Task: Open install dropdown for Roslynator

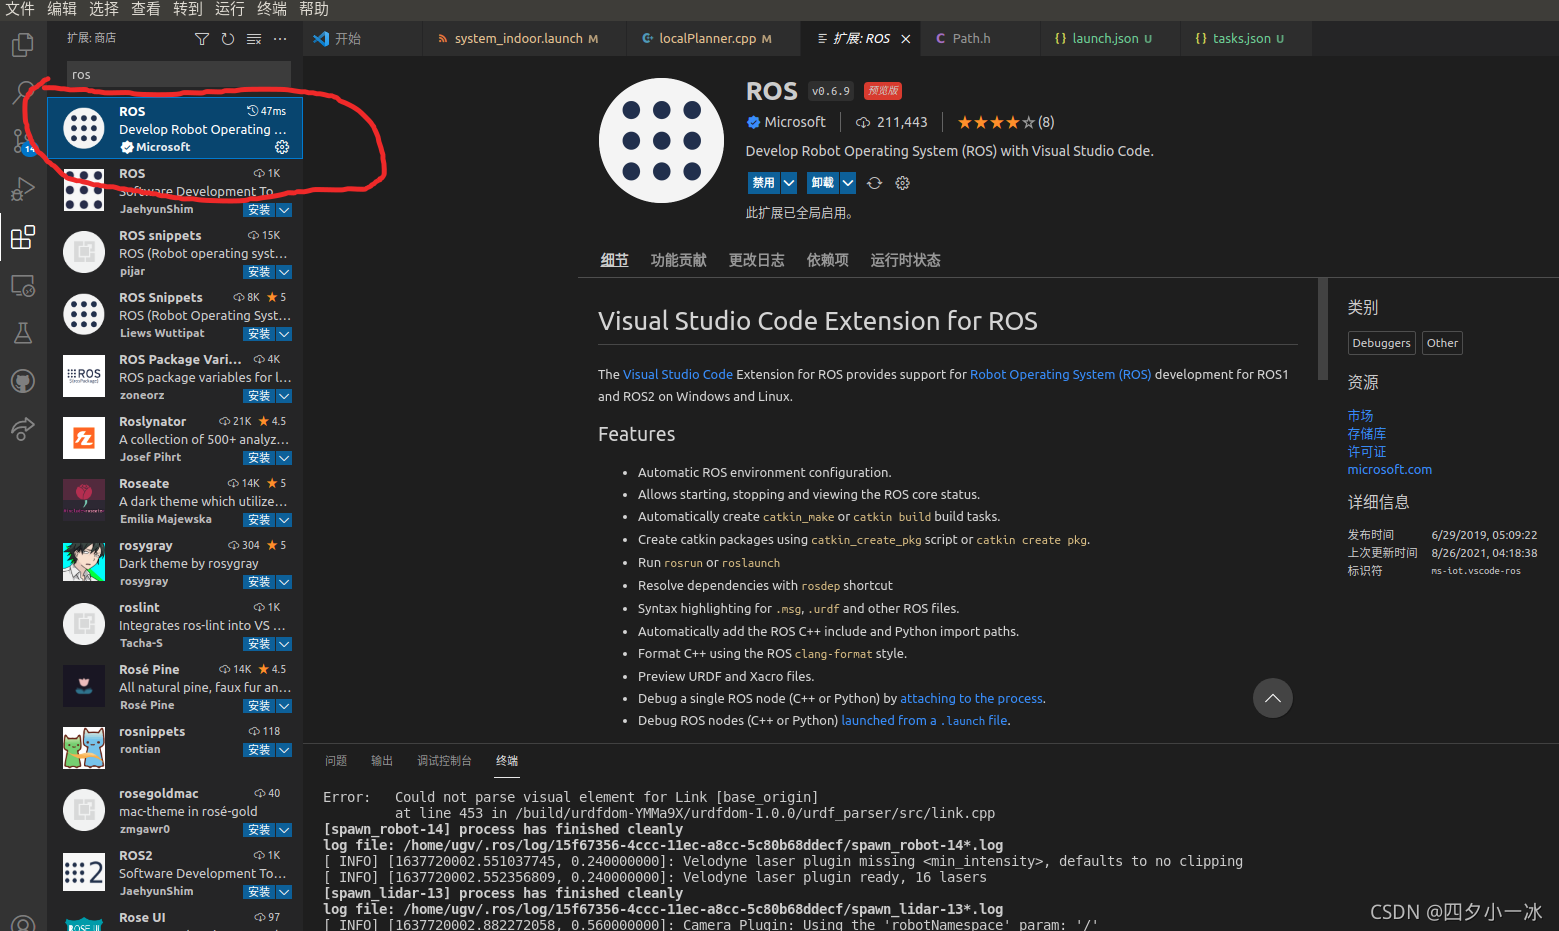Action: 284,458
